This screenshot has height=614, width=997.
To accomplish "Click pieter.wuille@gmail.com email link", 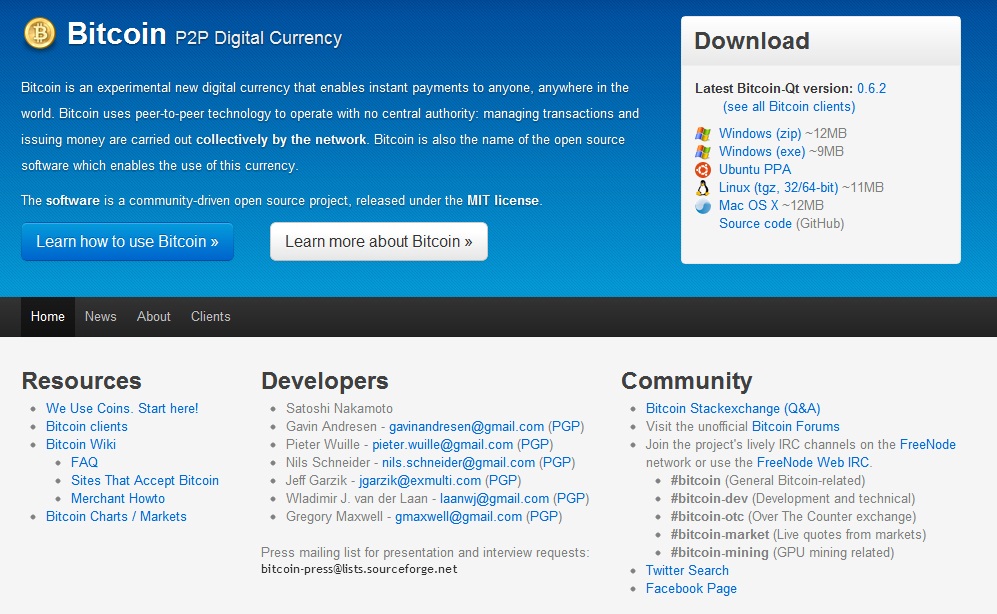I will point(443,444).
